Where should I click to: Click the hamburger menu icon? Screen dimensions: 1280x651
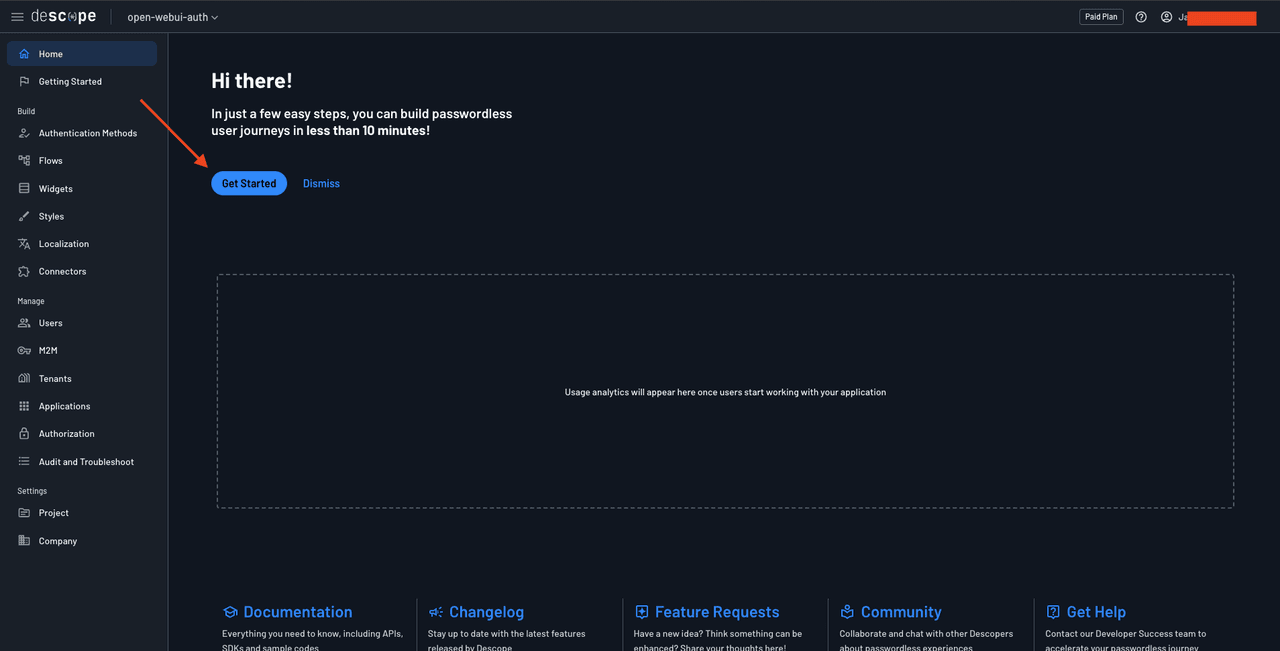pyautogui.click(x=16, y=16)
